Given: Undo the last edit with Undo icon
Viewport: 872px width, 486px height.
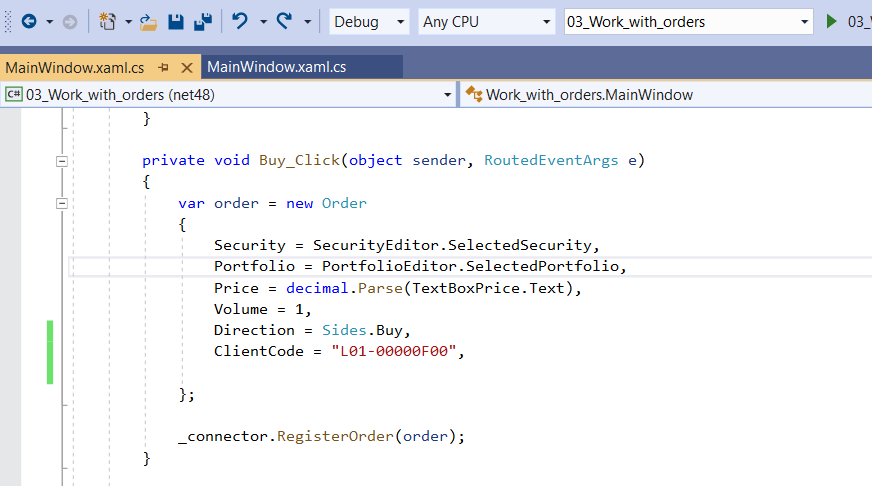Looking at the screenshot, I should point(239,21).
